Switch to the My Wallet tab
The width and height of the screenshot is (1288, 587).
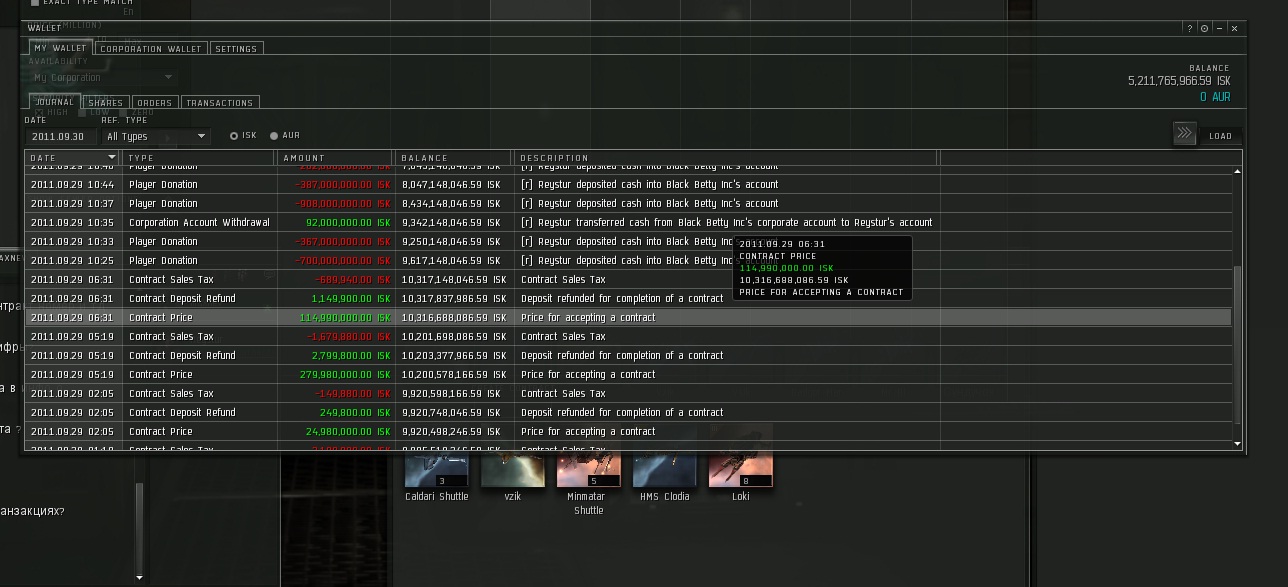click(x=60, y=48)
